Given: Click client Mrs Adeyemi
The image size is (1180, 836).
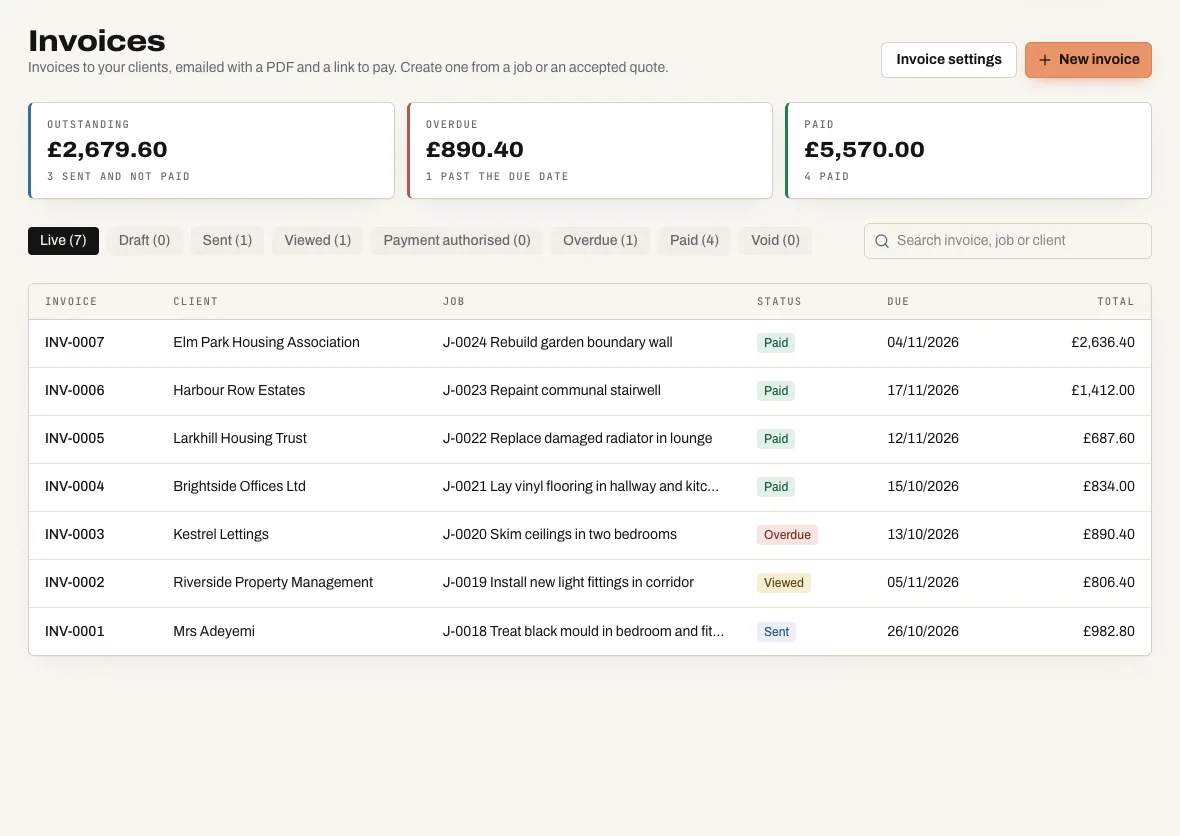Looking at the screenshot, I should point(214,631).
